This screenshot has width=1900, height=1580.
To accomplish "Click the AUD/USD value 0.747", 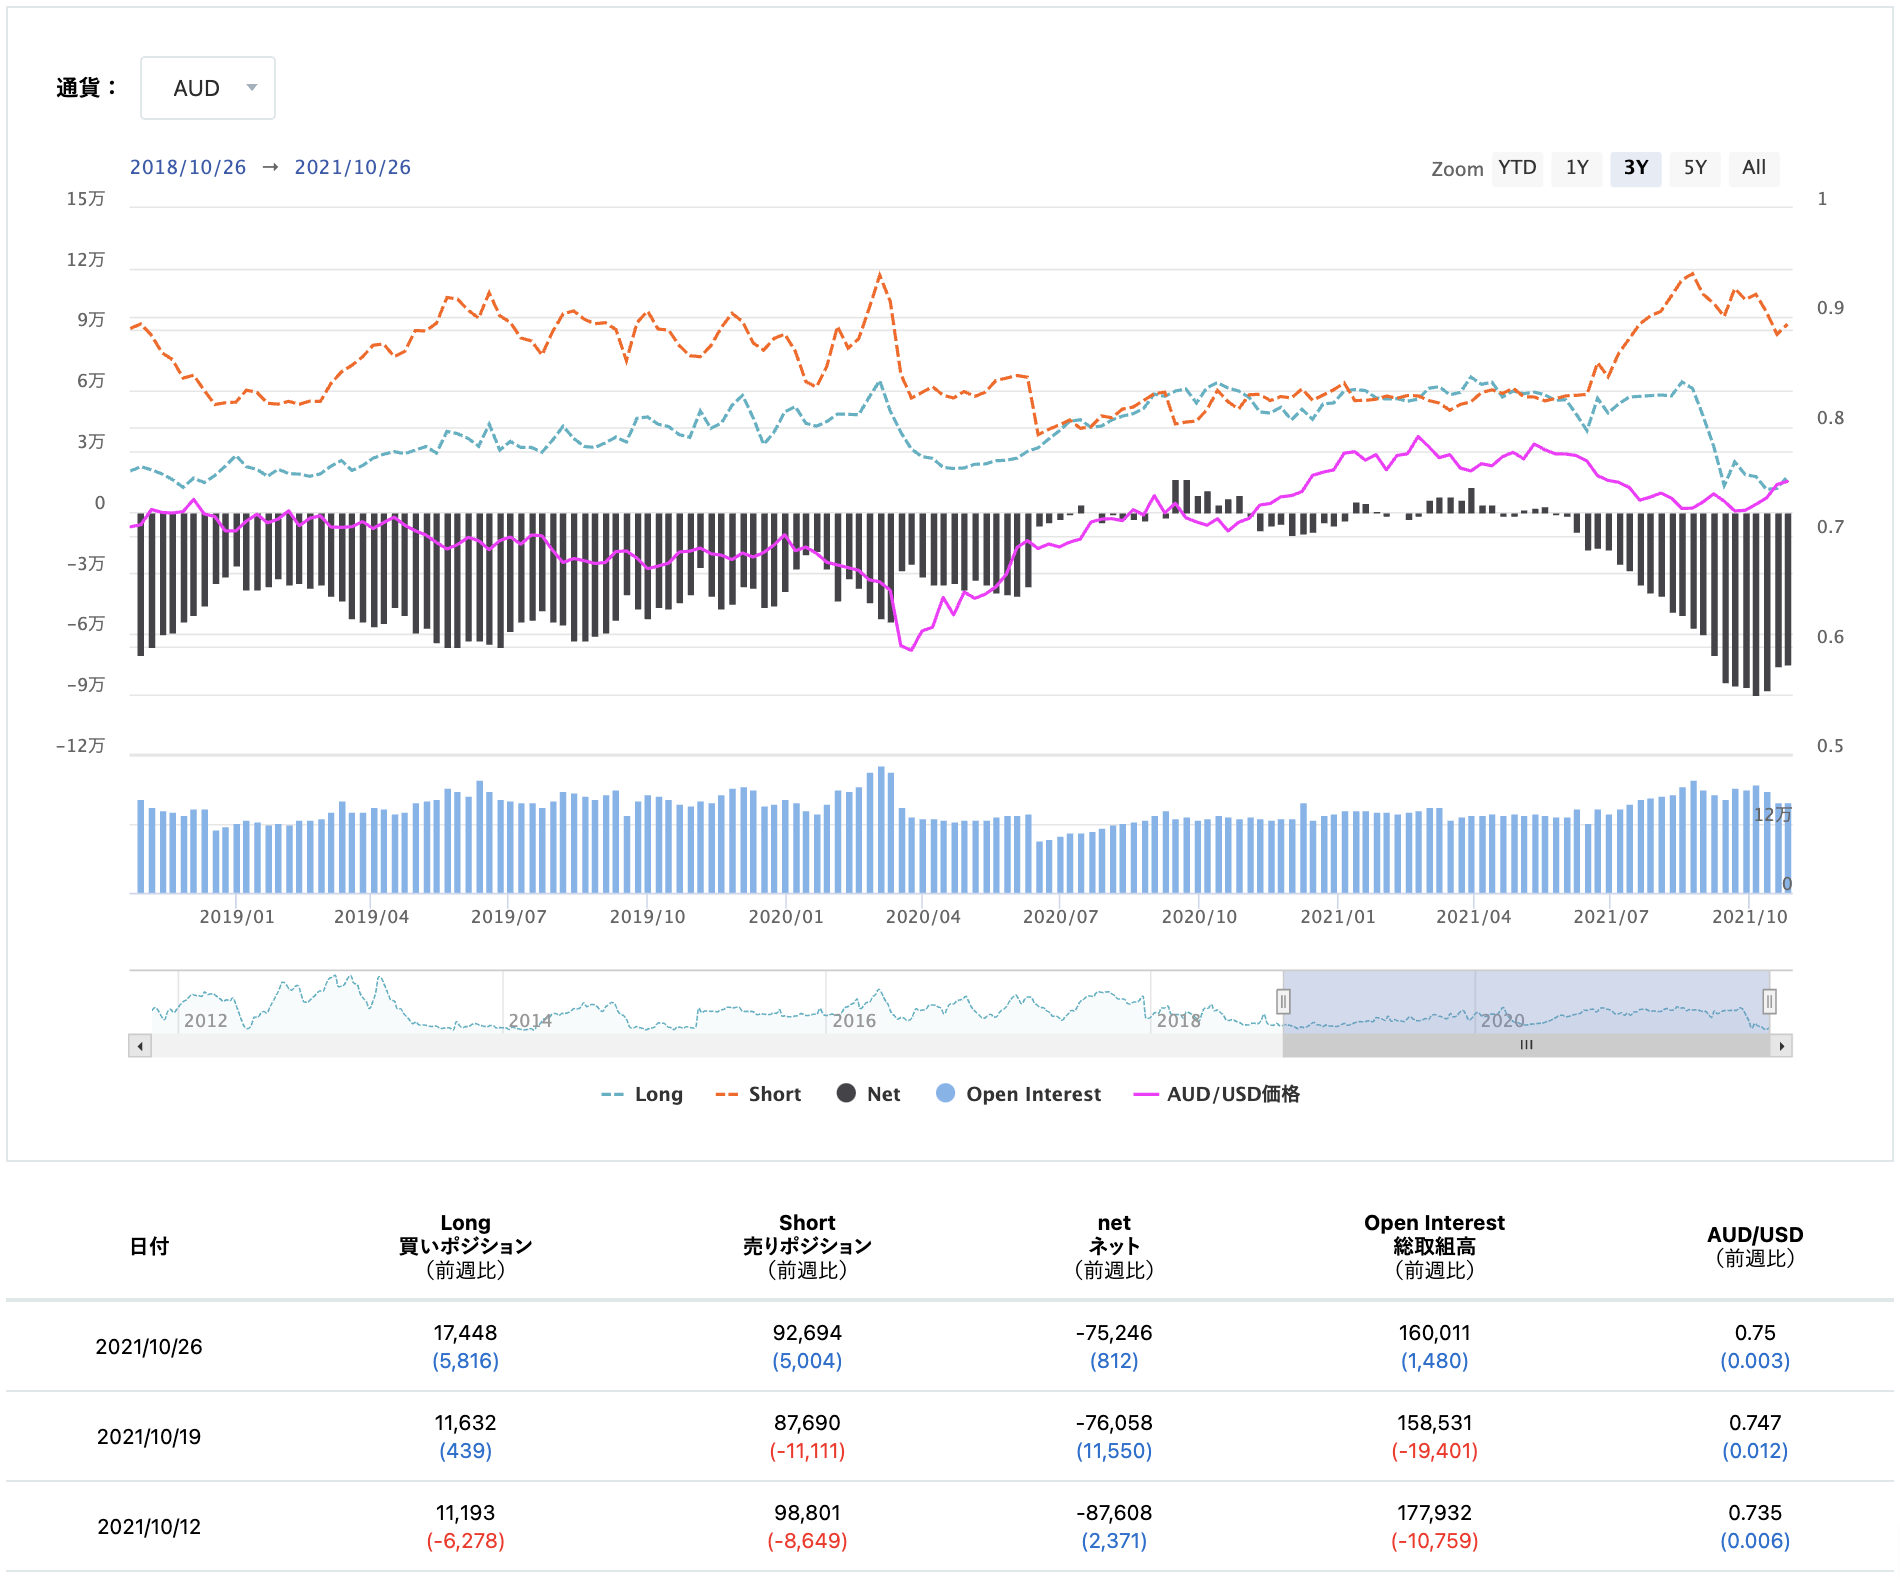I will [x=1755, y=1423].
